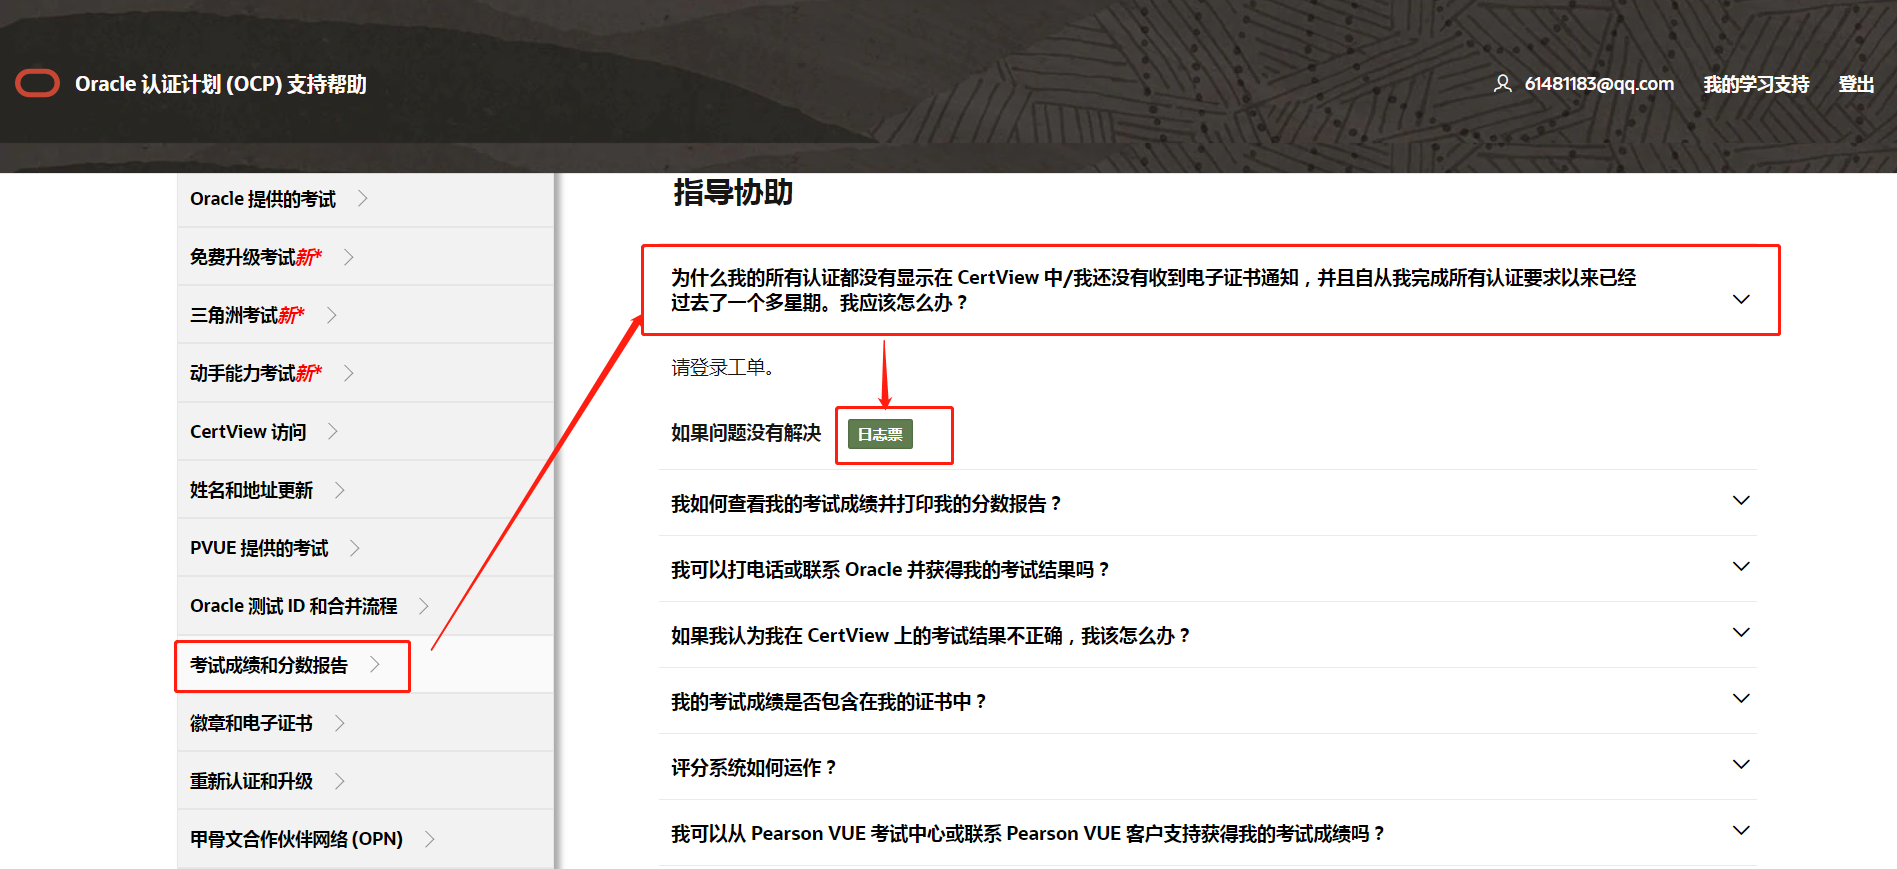Click 登出 to sign out
This screenshot has width=1897, height=869.
[1856, 84]
